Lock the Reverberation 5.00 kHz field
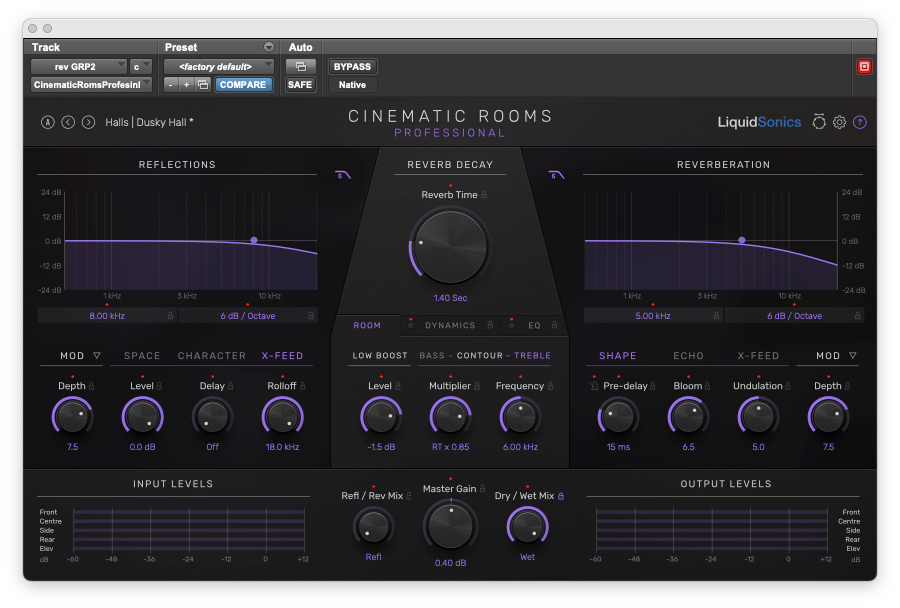The height and width of the screenshot is (608, 900). click(x=716, y=316)
